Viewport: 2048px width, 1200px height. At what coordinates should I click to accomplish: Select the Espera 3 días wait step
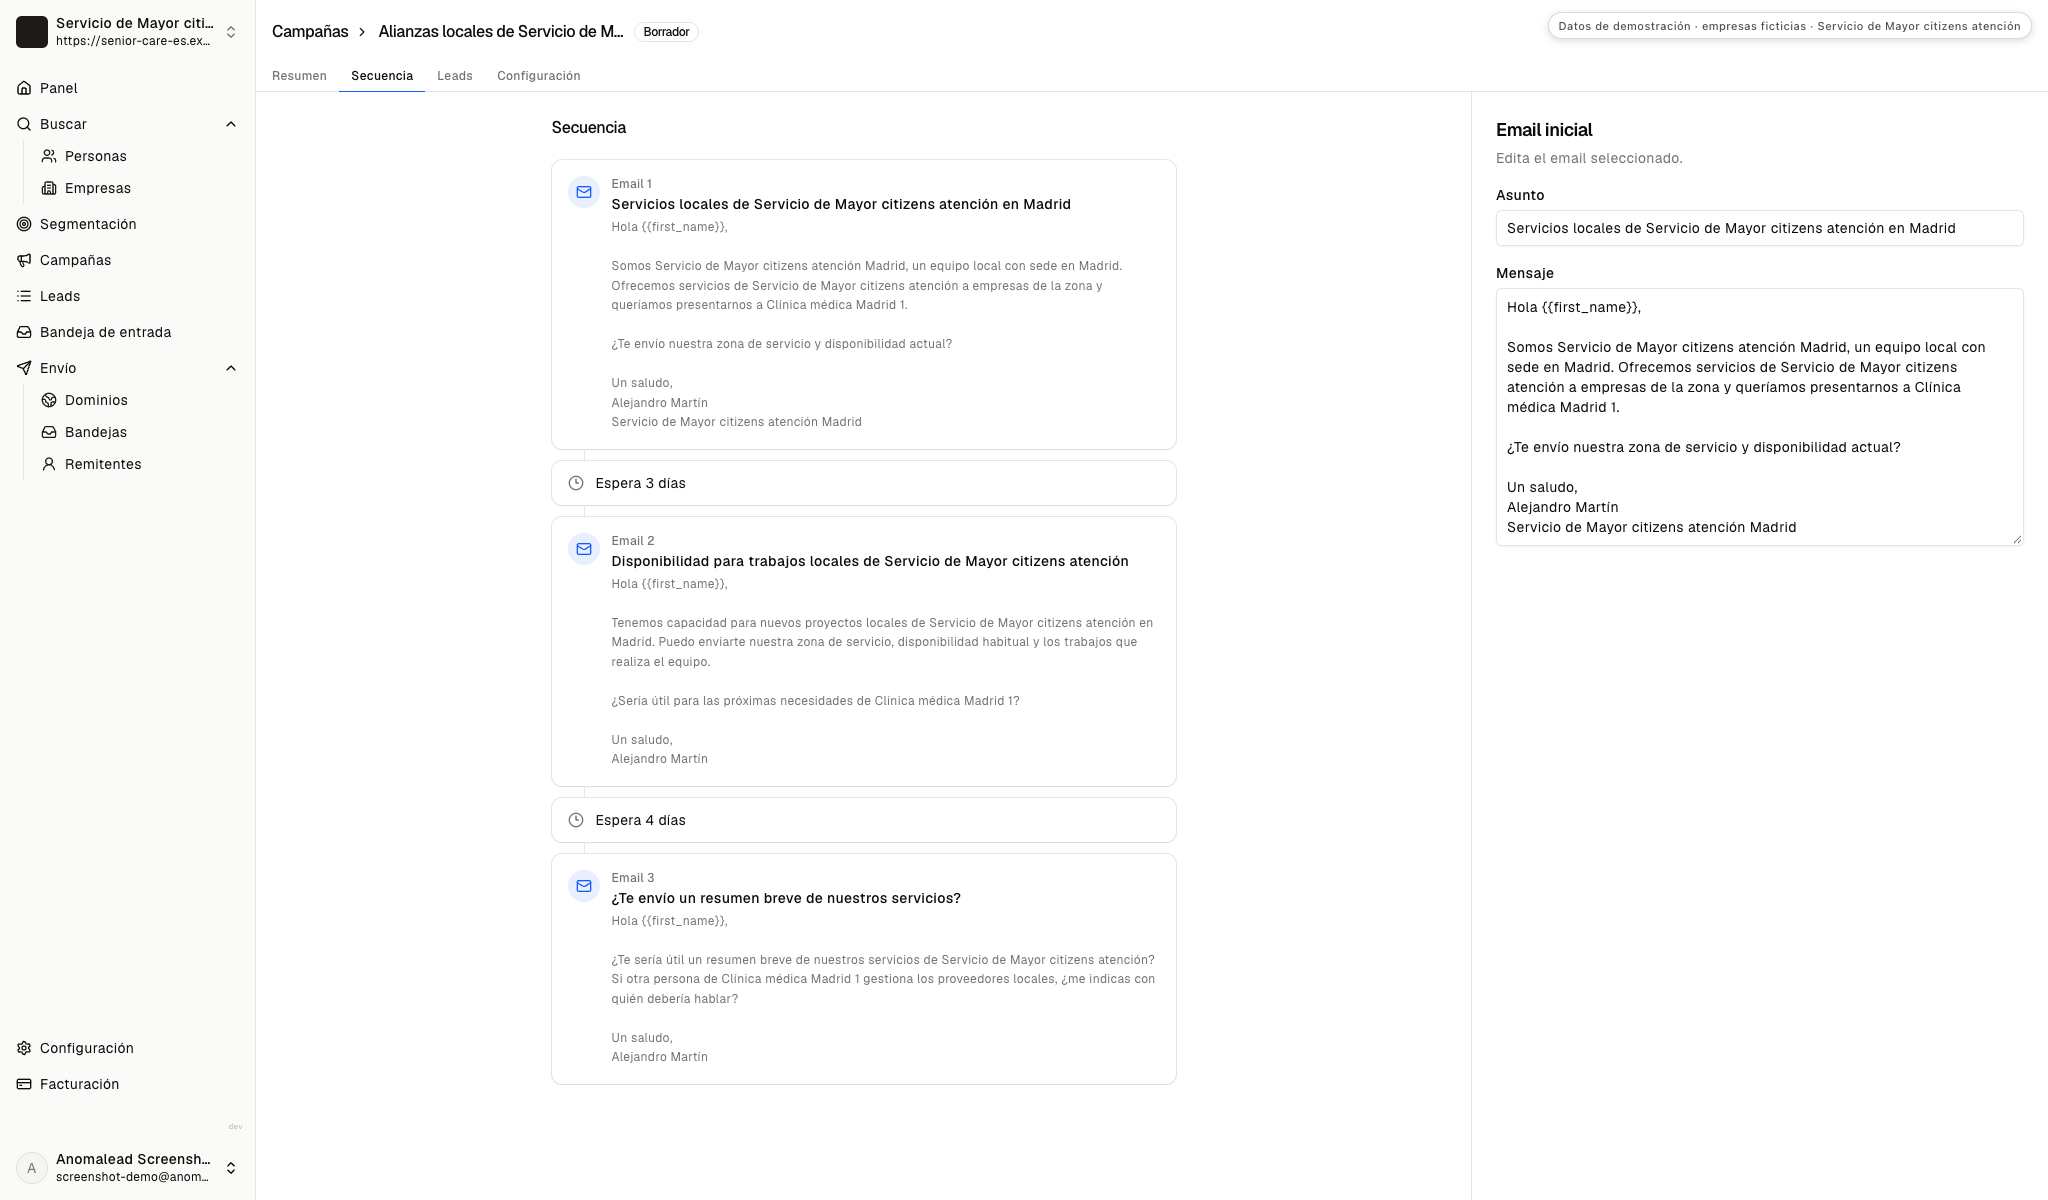864,483
